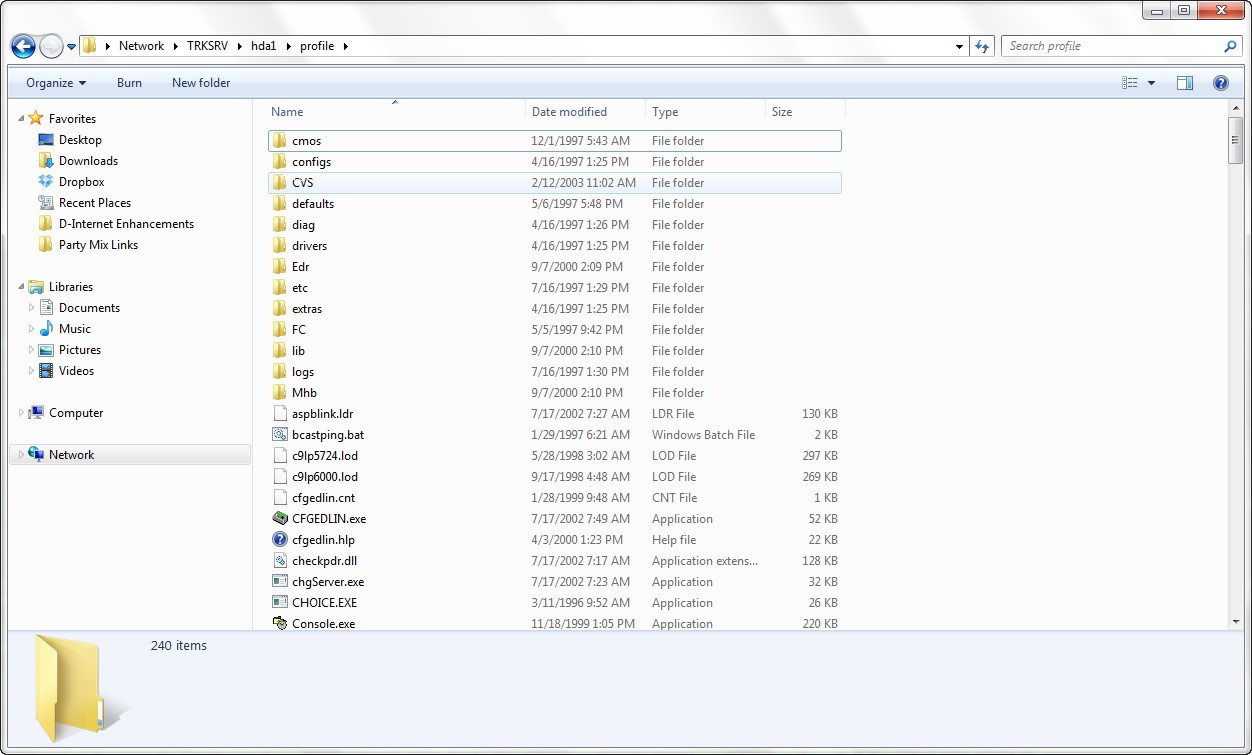This screenshot has width=1252, height=755.
Task: Select the bcastping.bat batch file
Action: pyautogui.click(x=328, y=435)
